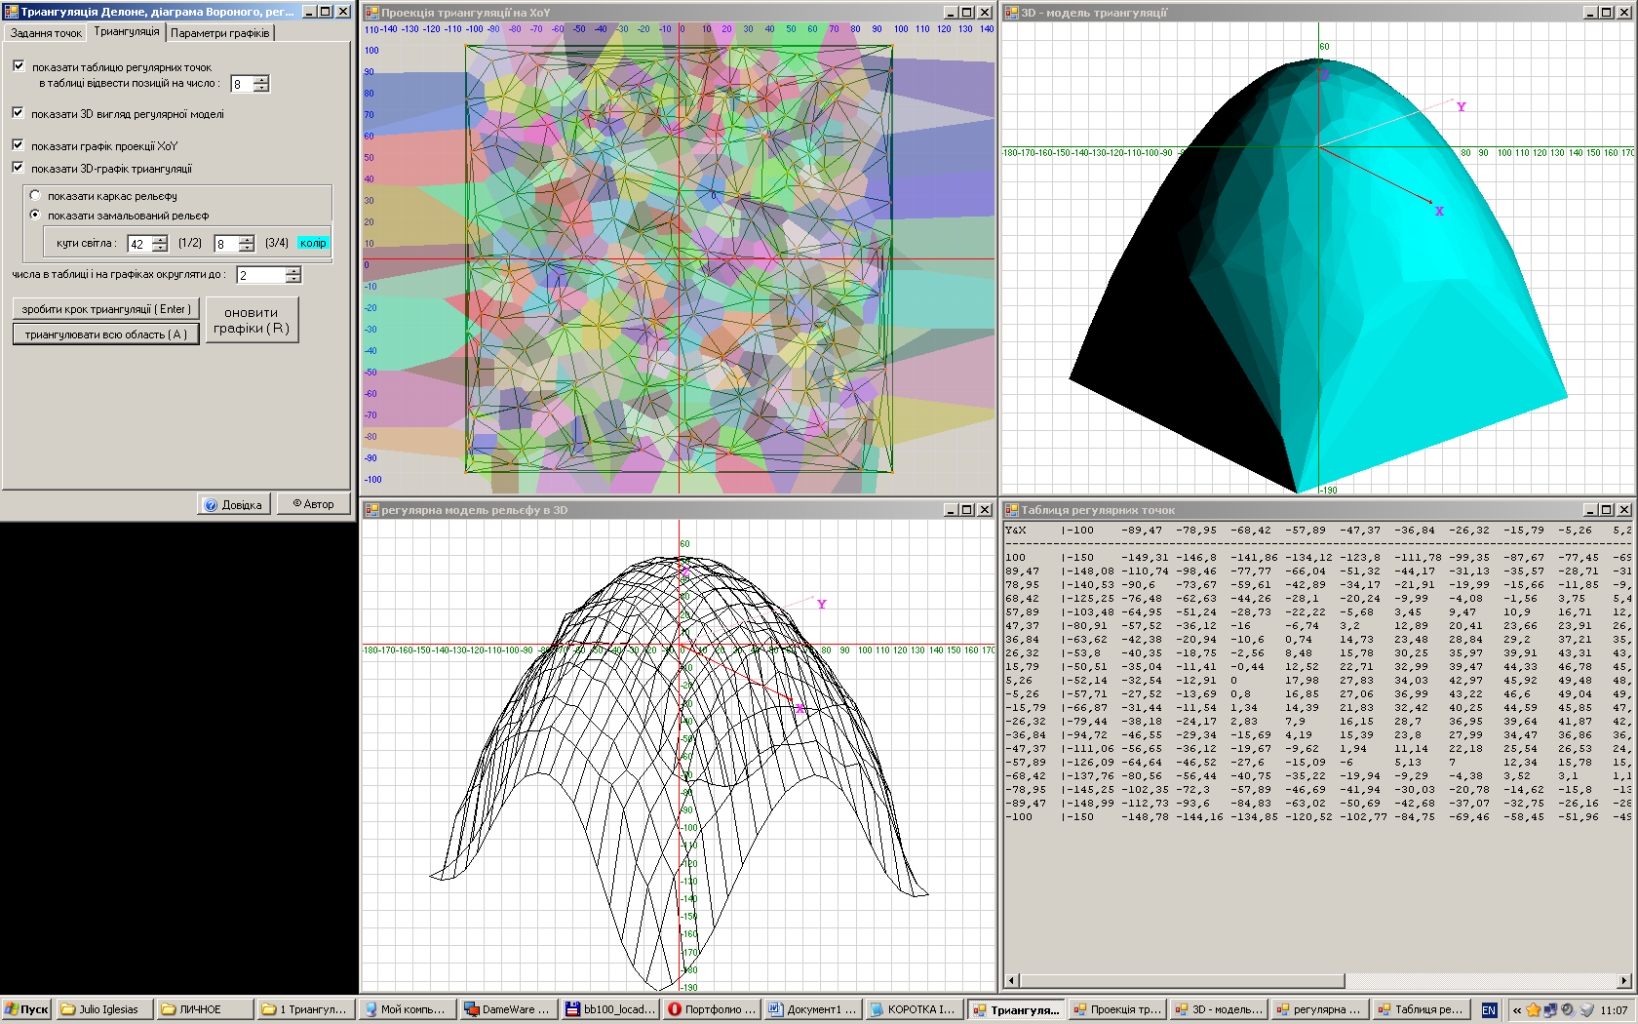Switch to КОРОТКА І... taskbar item
The width and height of the screenshot is (1638, 1024).
(x=913, y=1010)
